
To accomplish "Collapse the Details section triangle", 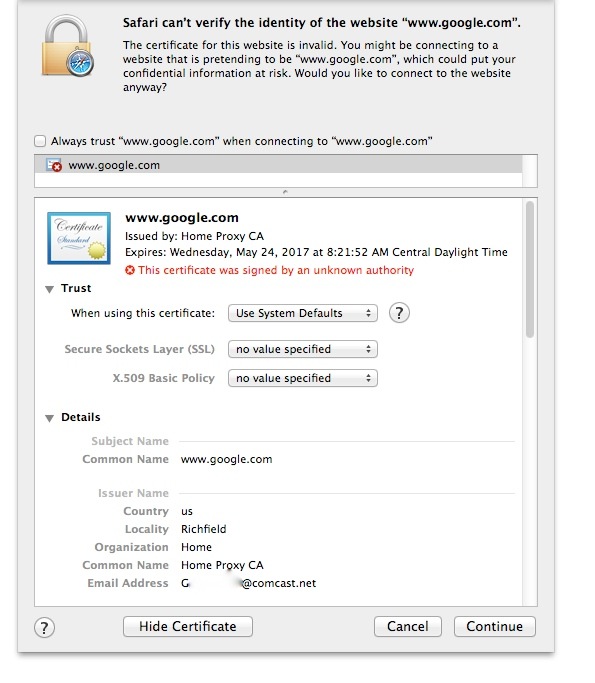I will [x=50, y=418].
